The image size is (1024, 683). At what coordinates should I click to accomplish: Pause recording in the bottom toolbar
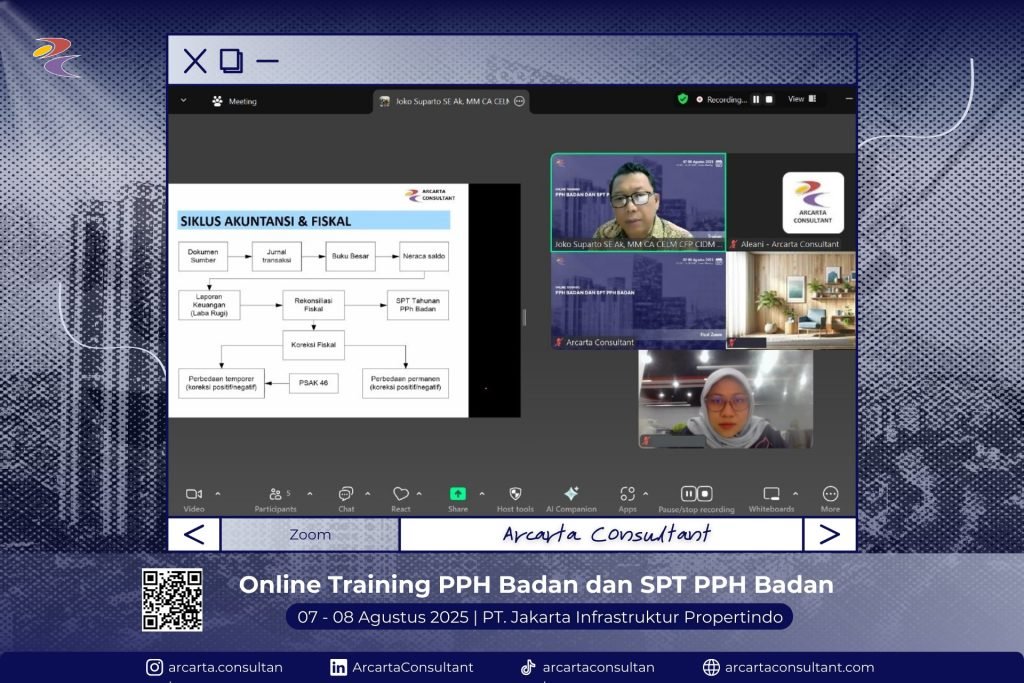689,494
